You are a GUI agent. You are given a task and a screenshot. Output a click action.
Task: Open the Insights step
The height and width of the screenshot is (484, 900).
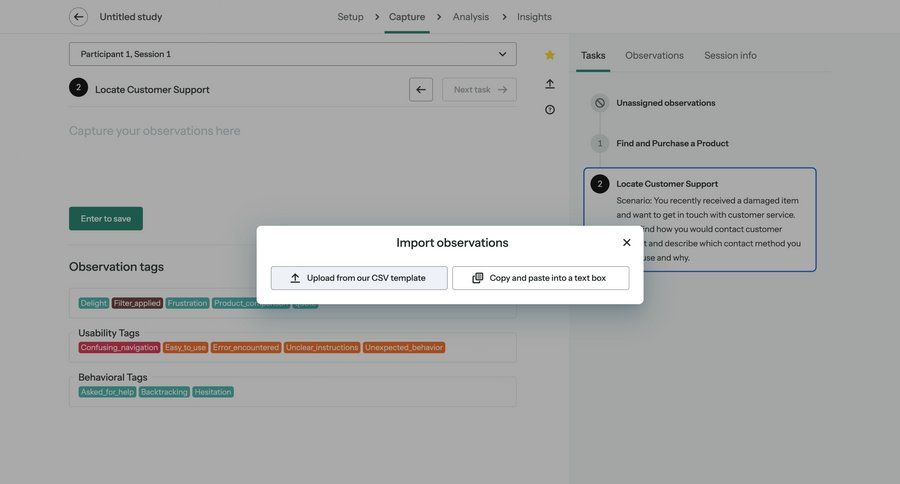coord(534,17)
